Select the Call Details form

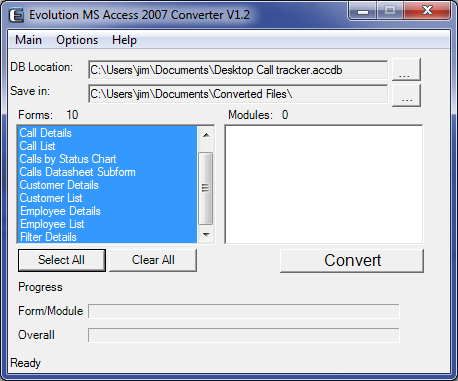[107, 133]
